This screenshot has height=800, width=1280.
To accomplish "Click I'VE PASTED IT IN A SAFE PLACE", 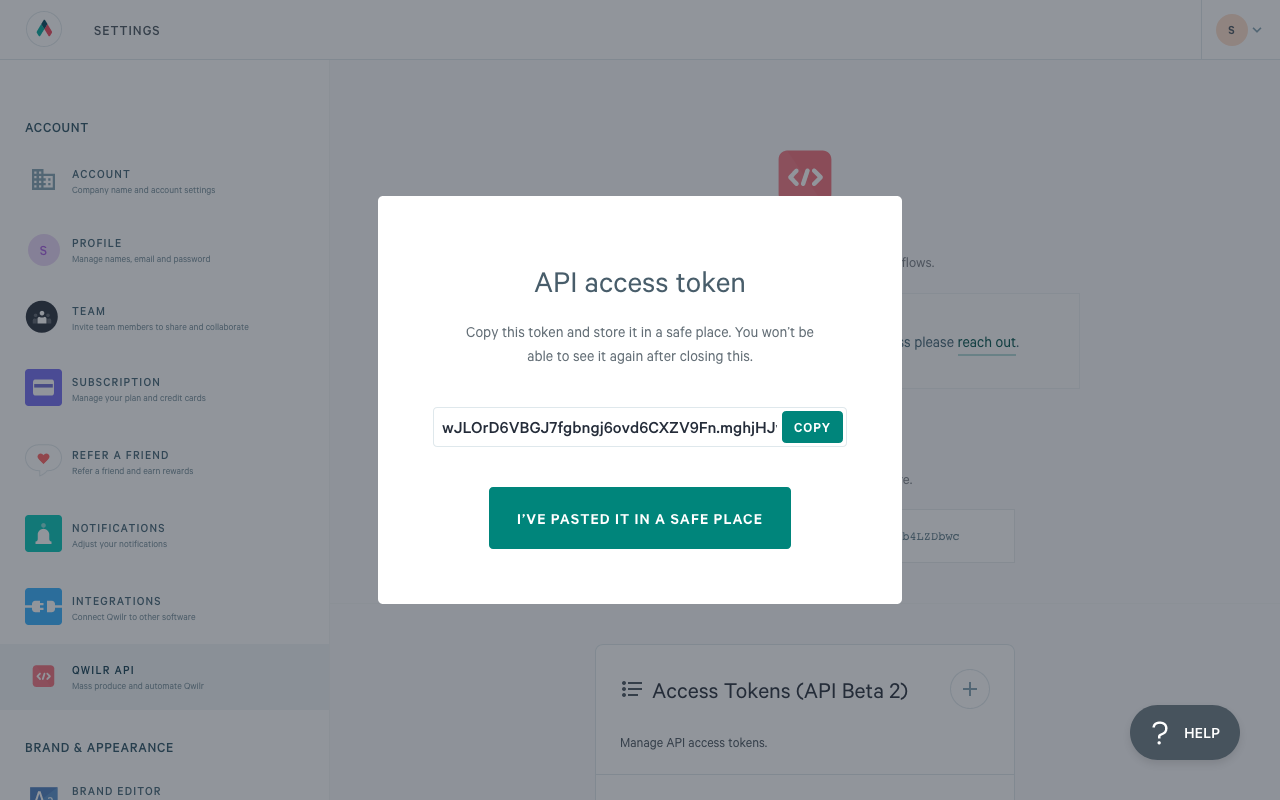I will coord(639,518).
